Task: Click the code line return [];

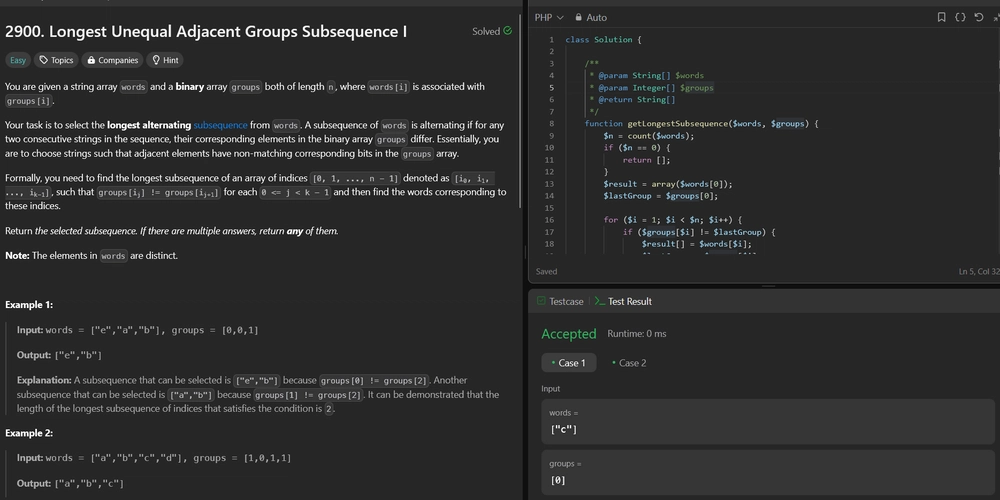Action: (x=646, y=159)
